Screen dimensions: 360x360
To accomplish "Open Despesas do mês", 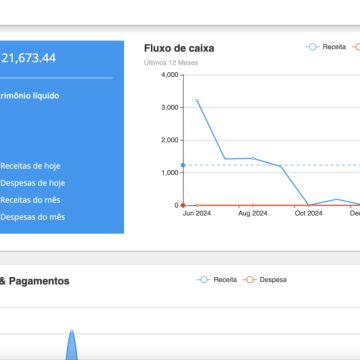I will coord(33,217).
